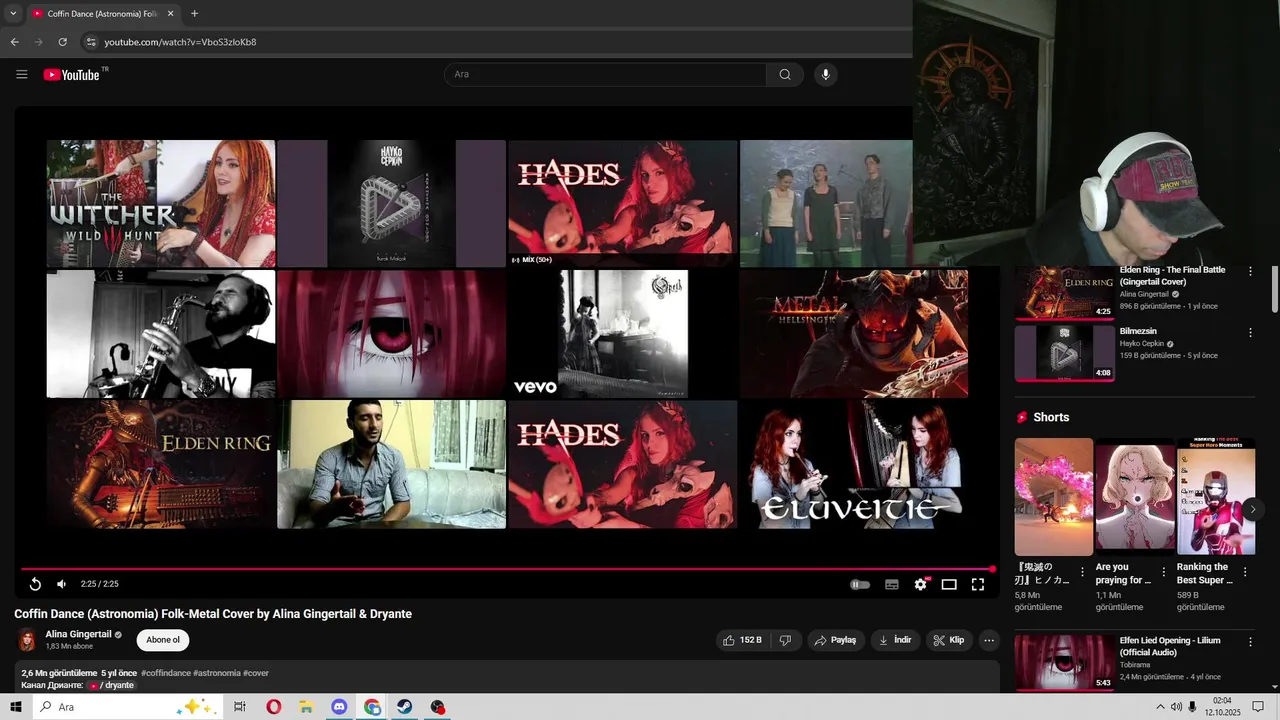
Task: Dislike the video with thumbs-down
Action: click(x=786, y=640)
